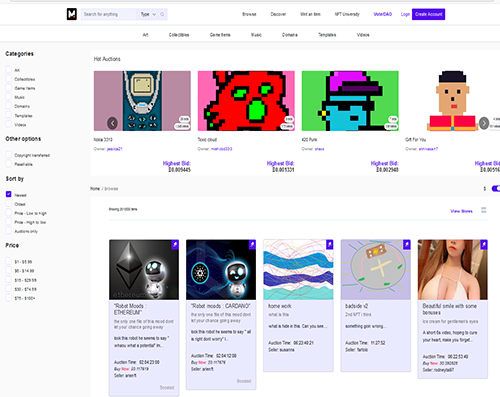Show next Hot Auctions with right arrow
The height and width of the screenshot is (397, 500).
pyautogui.click(x=484, y=123)
